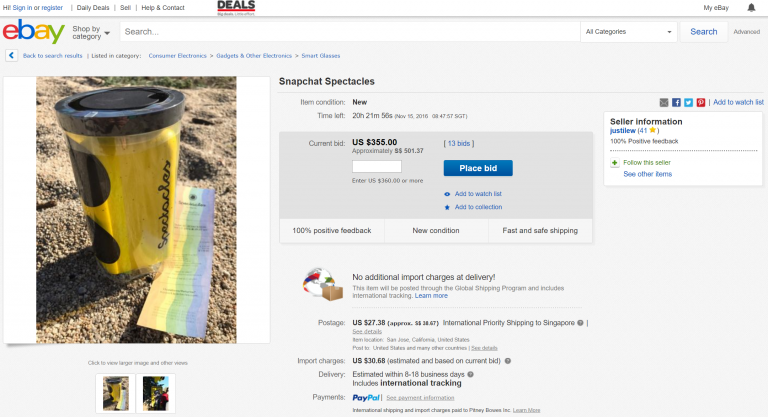Open the notifications bell
This screenshot has width=768, height=417.
[751, 8]
